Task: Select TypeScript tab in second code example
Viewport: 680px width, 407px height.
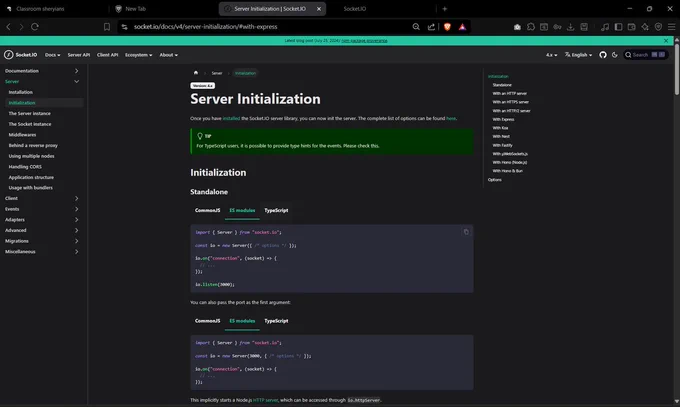Action: pyautogui.click(x=276, y=321)
